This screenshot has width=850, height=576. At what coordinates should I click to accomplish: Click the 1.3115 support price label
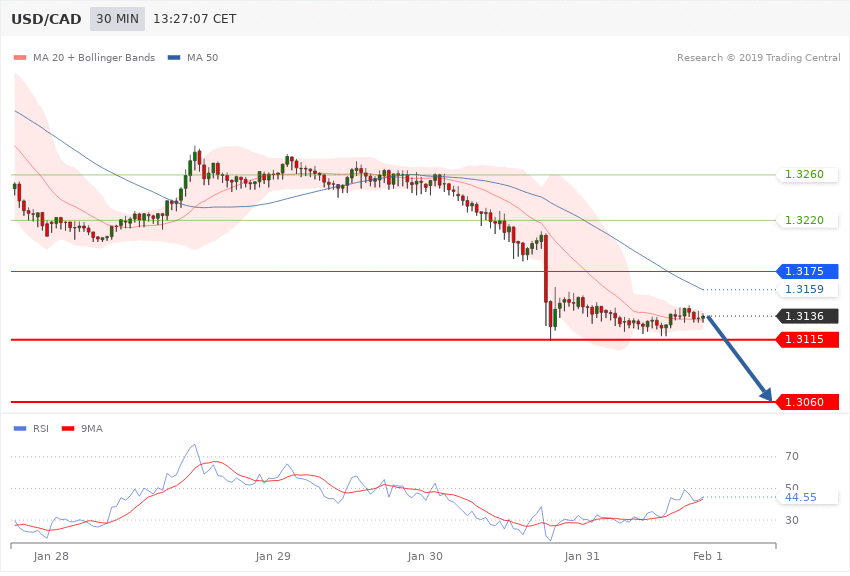(x=808, y=339)
